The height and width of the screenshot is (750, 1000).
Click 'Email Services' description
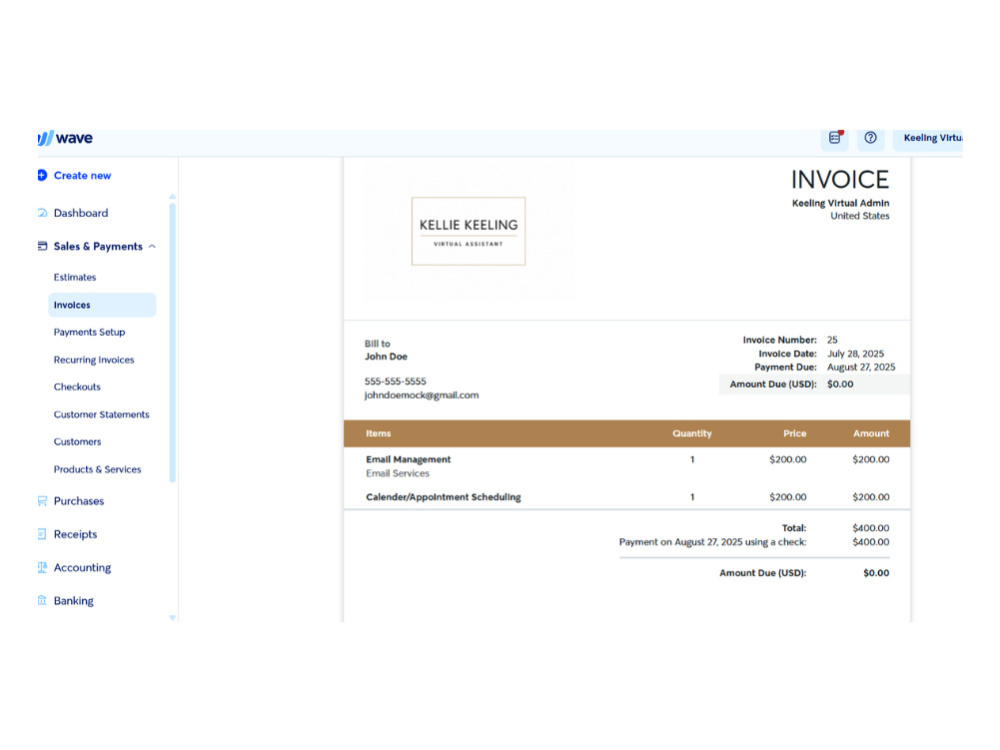click(397, 473)
